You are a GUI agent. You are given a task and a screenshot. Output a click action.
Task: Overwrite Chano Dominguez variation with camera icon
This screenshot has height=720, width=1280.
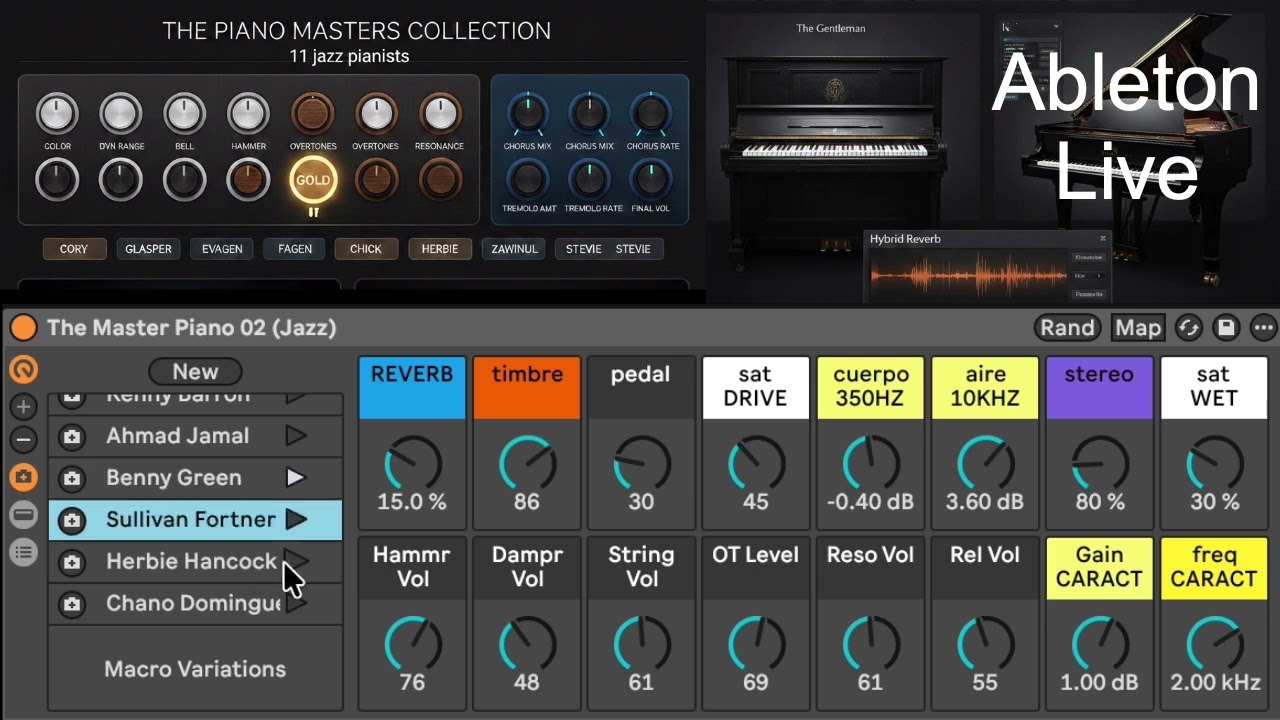[x=71, y=604]
